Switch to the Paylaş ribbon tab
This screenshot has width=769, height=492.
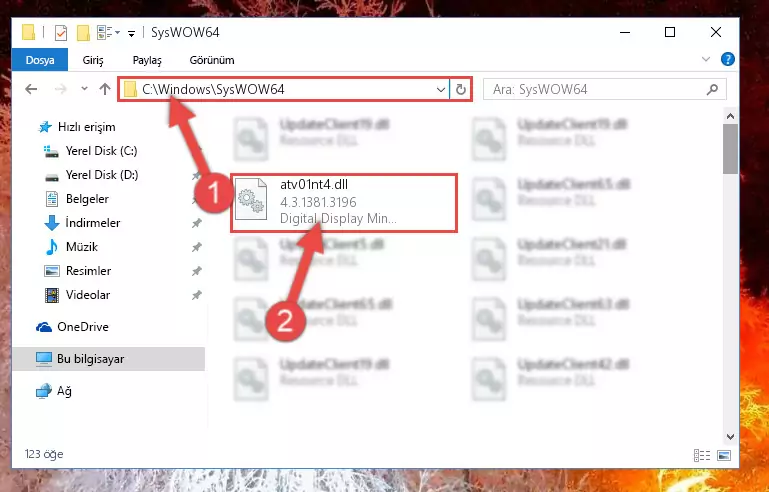(x=147, y=60)
